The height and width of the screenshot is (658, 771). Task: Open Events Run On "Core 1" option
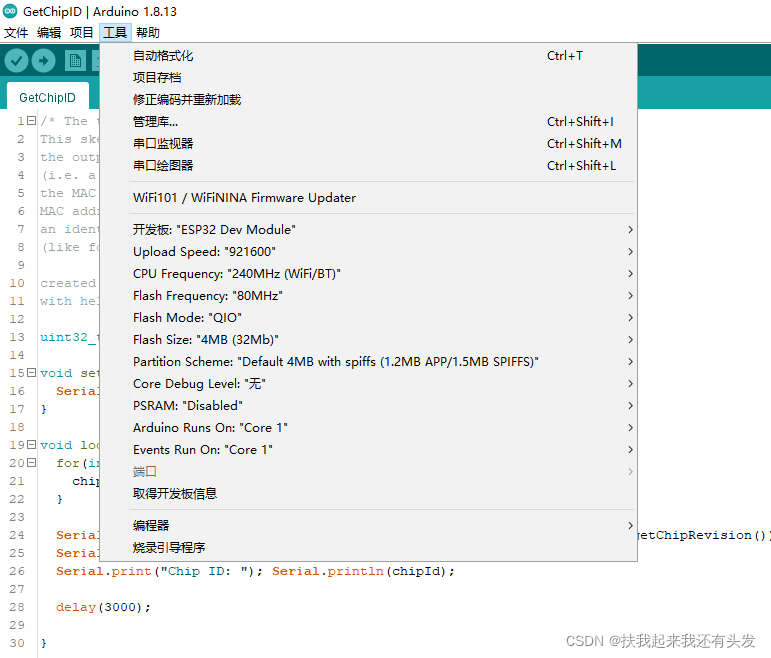369,449
